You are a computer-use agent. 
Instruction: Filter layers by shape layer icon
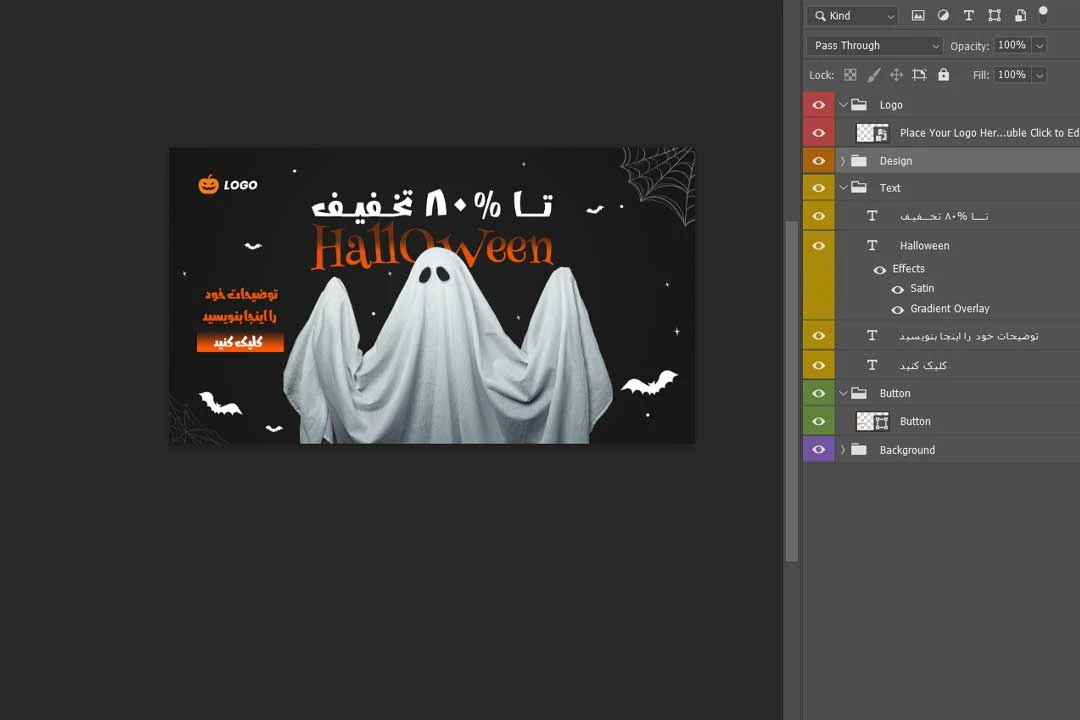coord(994,16)
